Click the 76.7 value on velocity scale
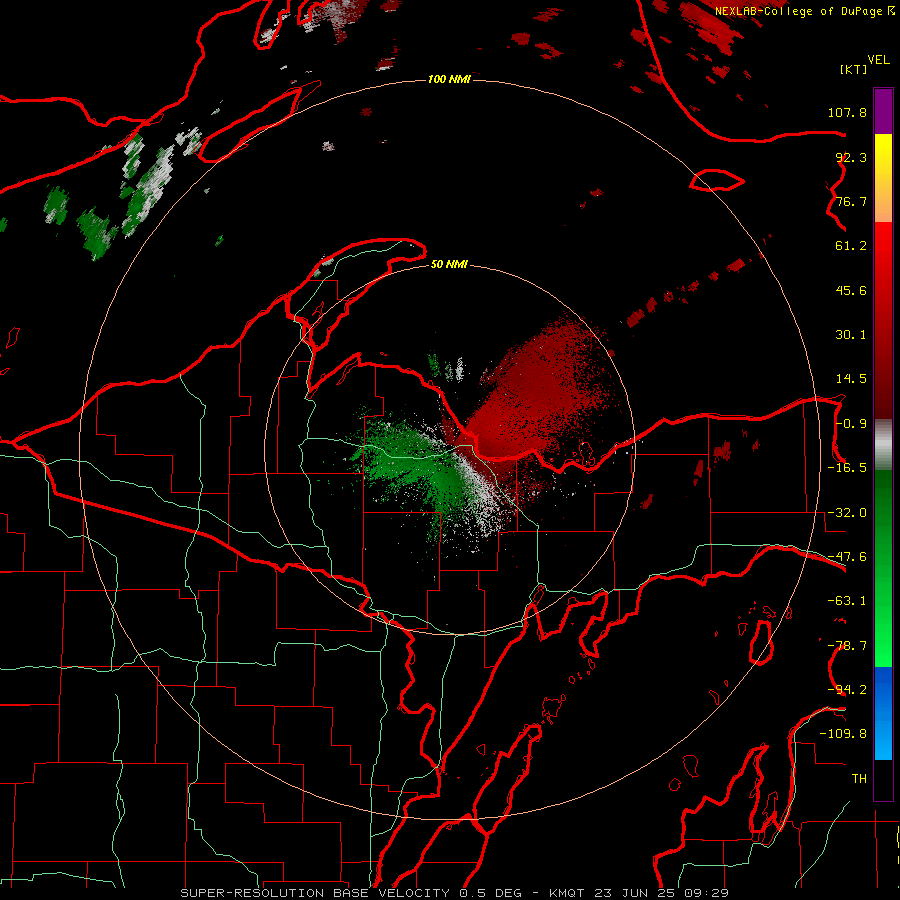 click(x=851, y=201)
